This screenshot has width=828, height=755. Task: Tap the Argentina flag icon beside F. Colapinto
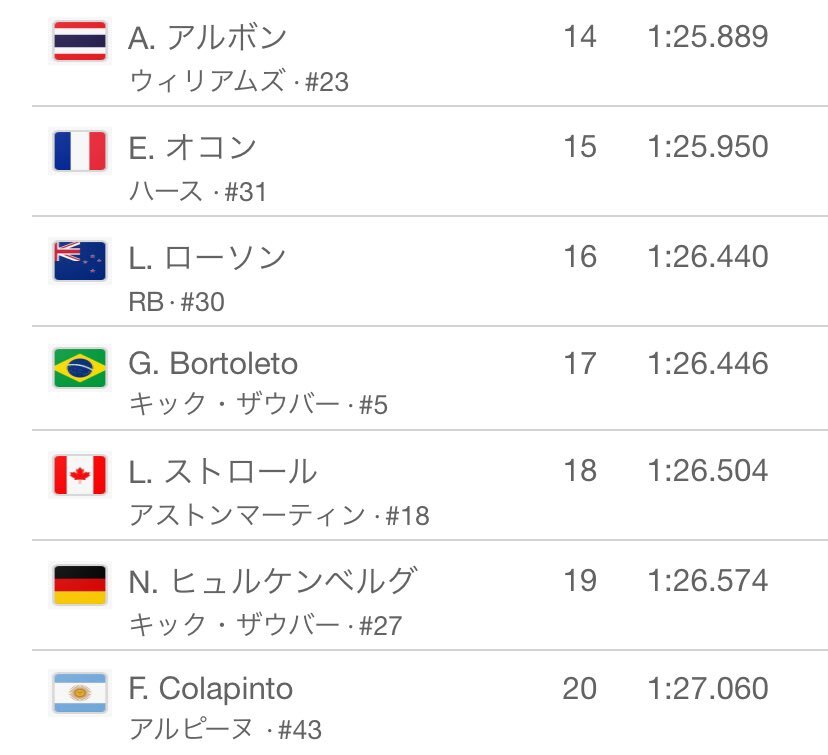80,693
